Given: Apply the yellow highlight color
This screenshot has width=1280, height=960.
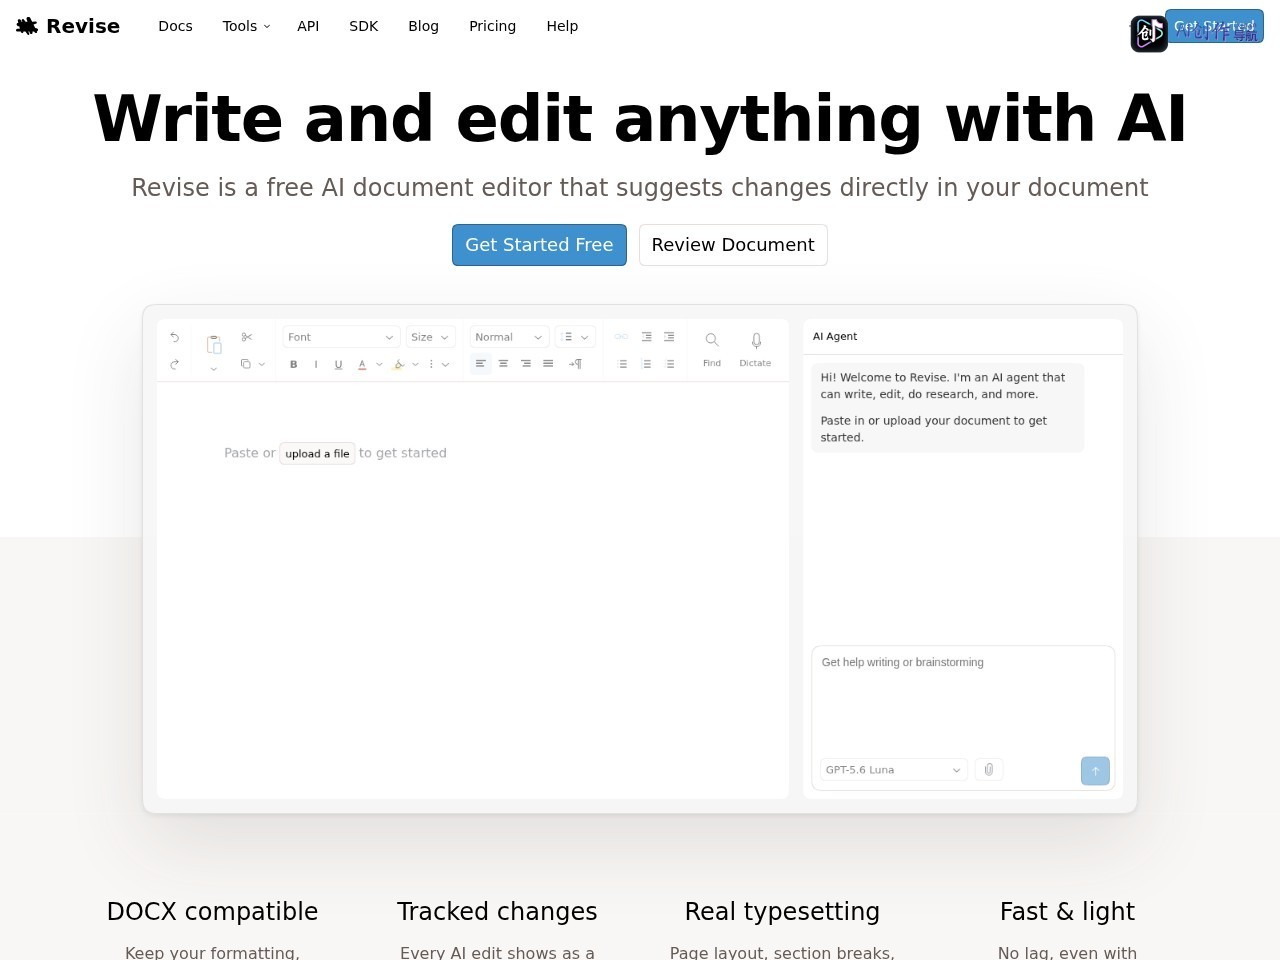Looking at the screenshot, I should [x=398, y=364].
